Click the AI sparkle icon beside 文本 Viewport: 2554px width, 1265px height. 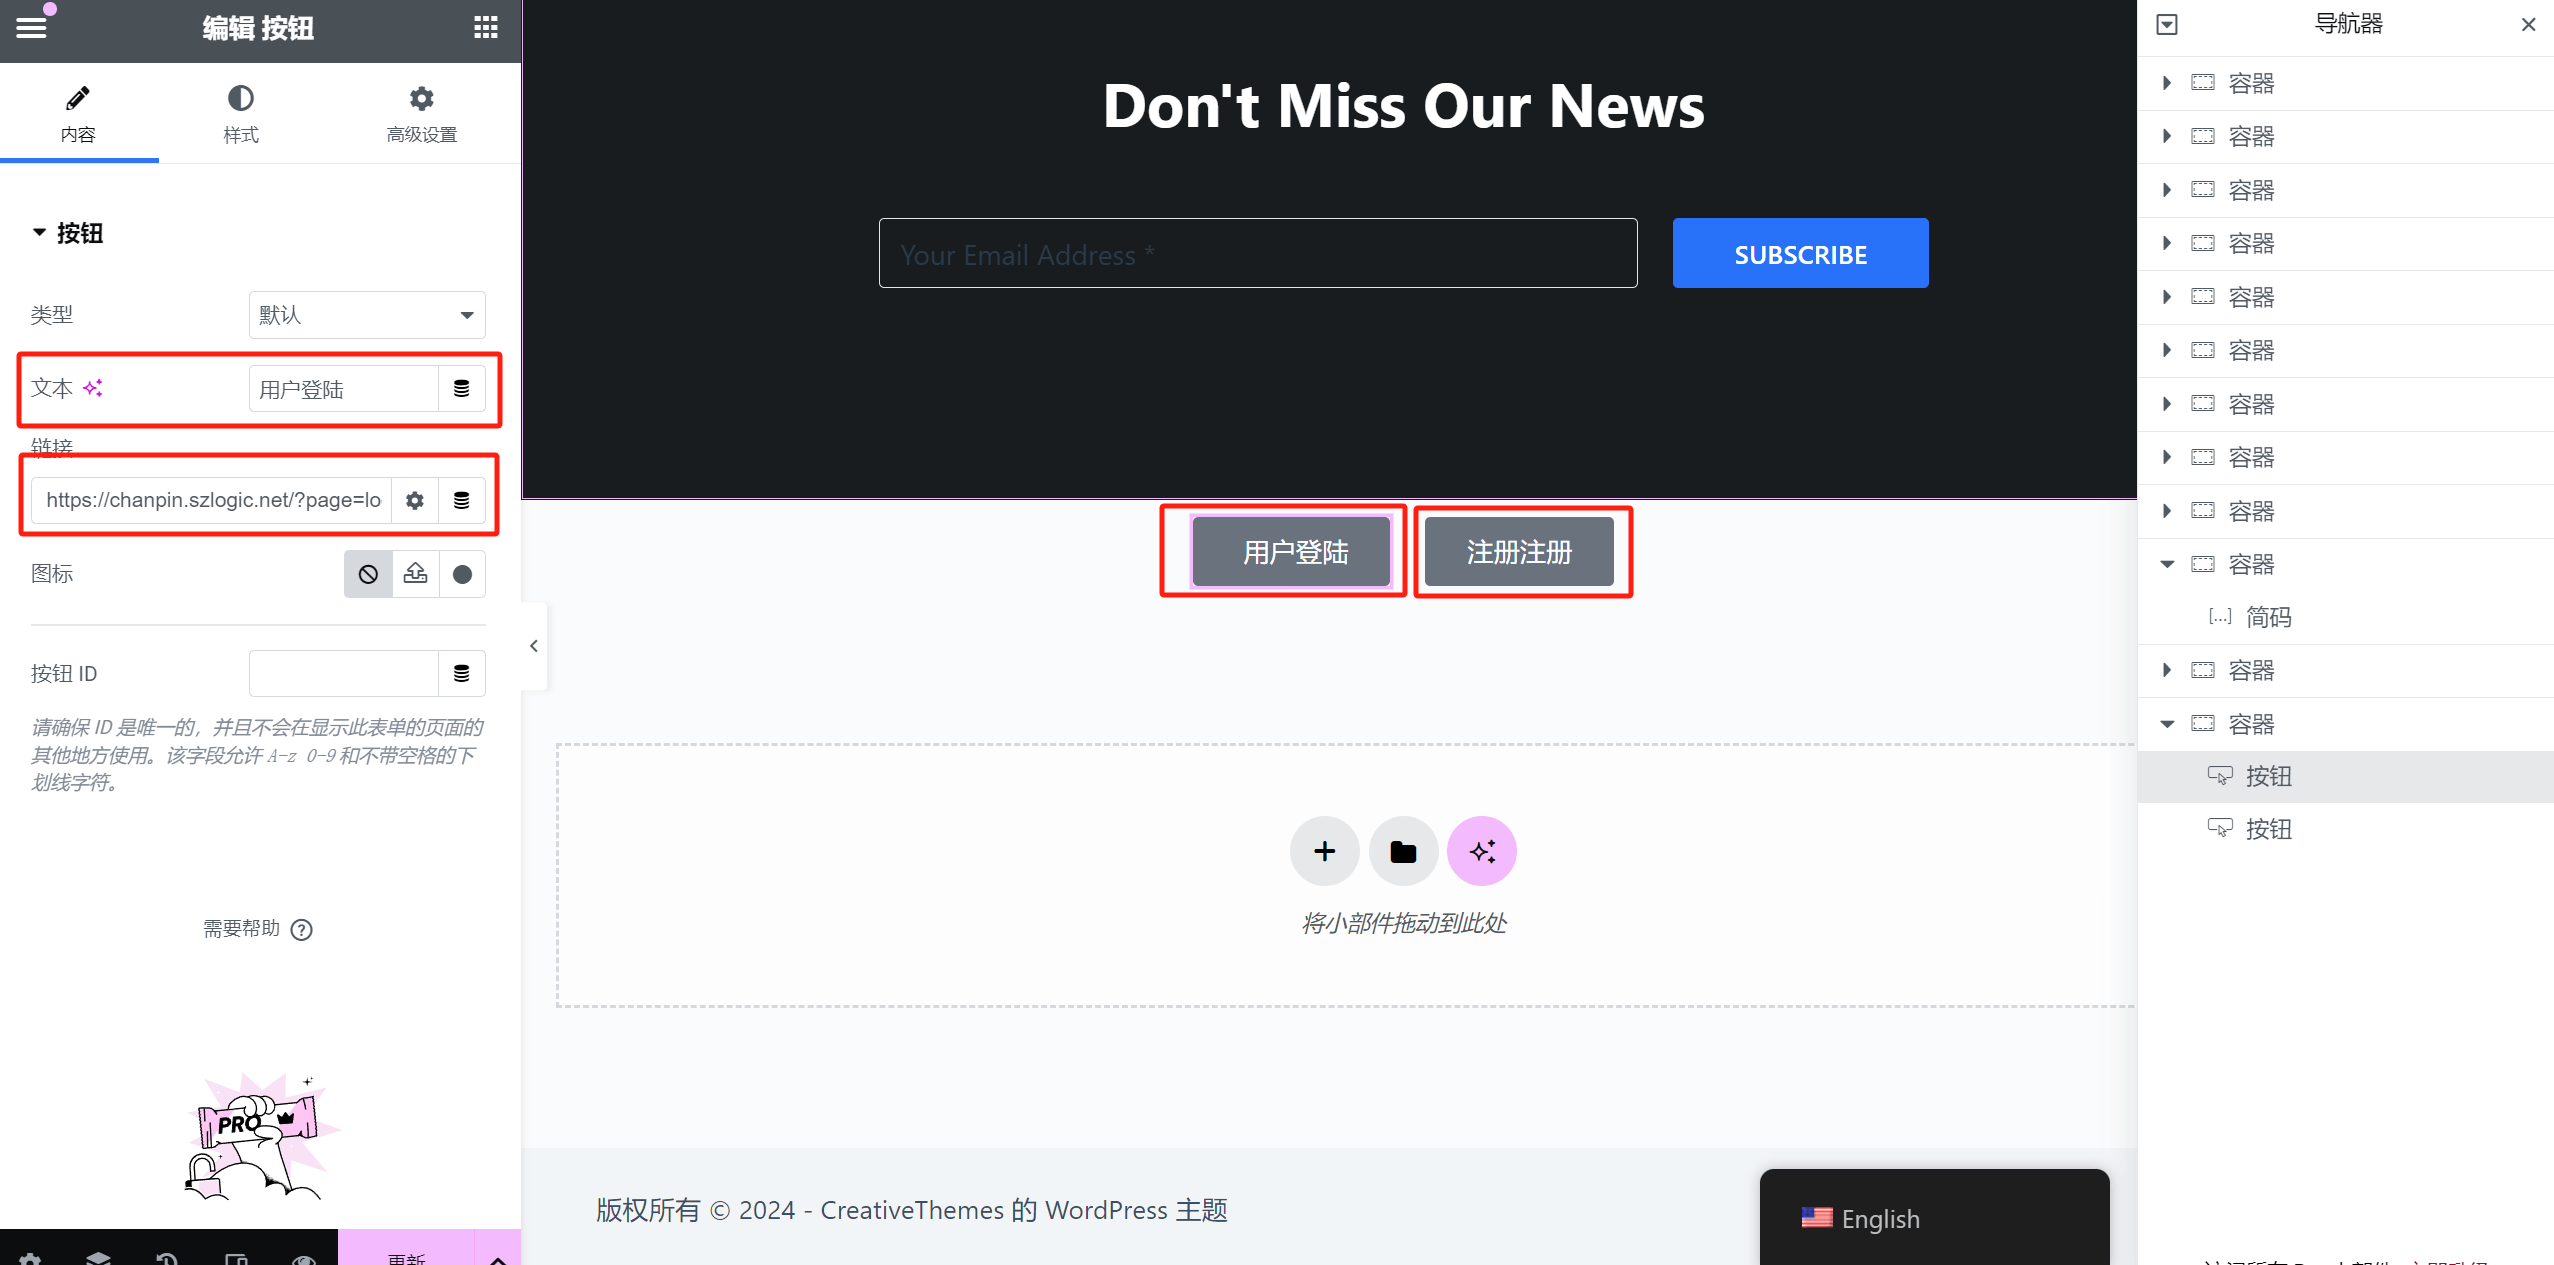click(x=93, y=388)
